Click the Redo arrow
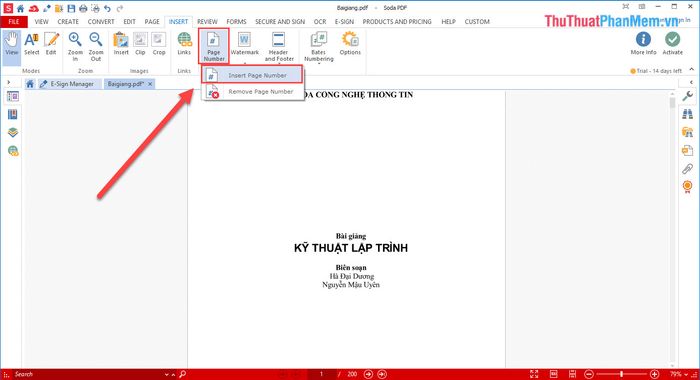This screenshot has width=700, height=380. [120, 8]
